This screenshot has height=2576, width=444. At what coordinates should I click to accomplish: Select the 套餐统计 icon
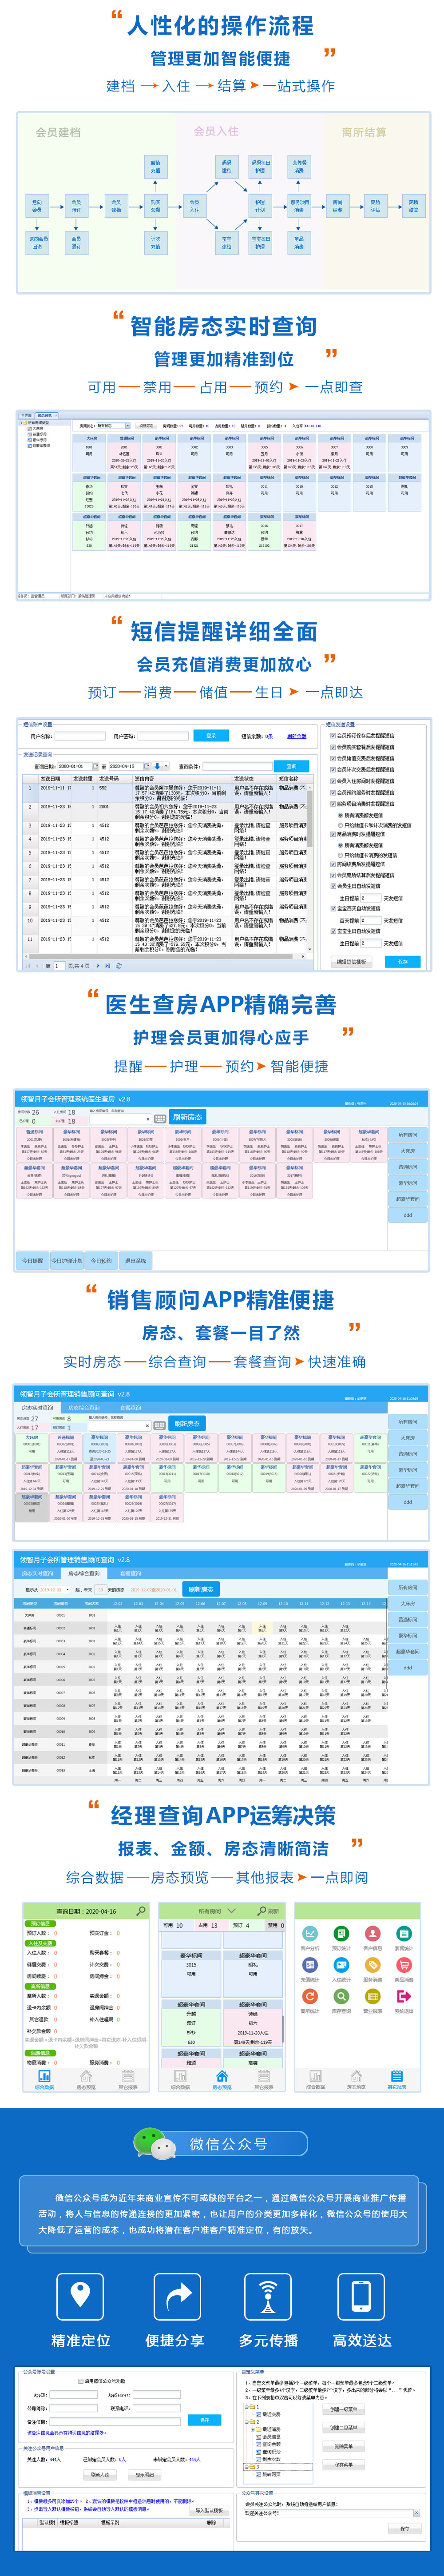coord(404,1935)
